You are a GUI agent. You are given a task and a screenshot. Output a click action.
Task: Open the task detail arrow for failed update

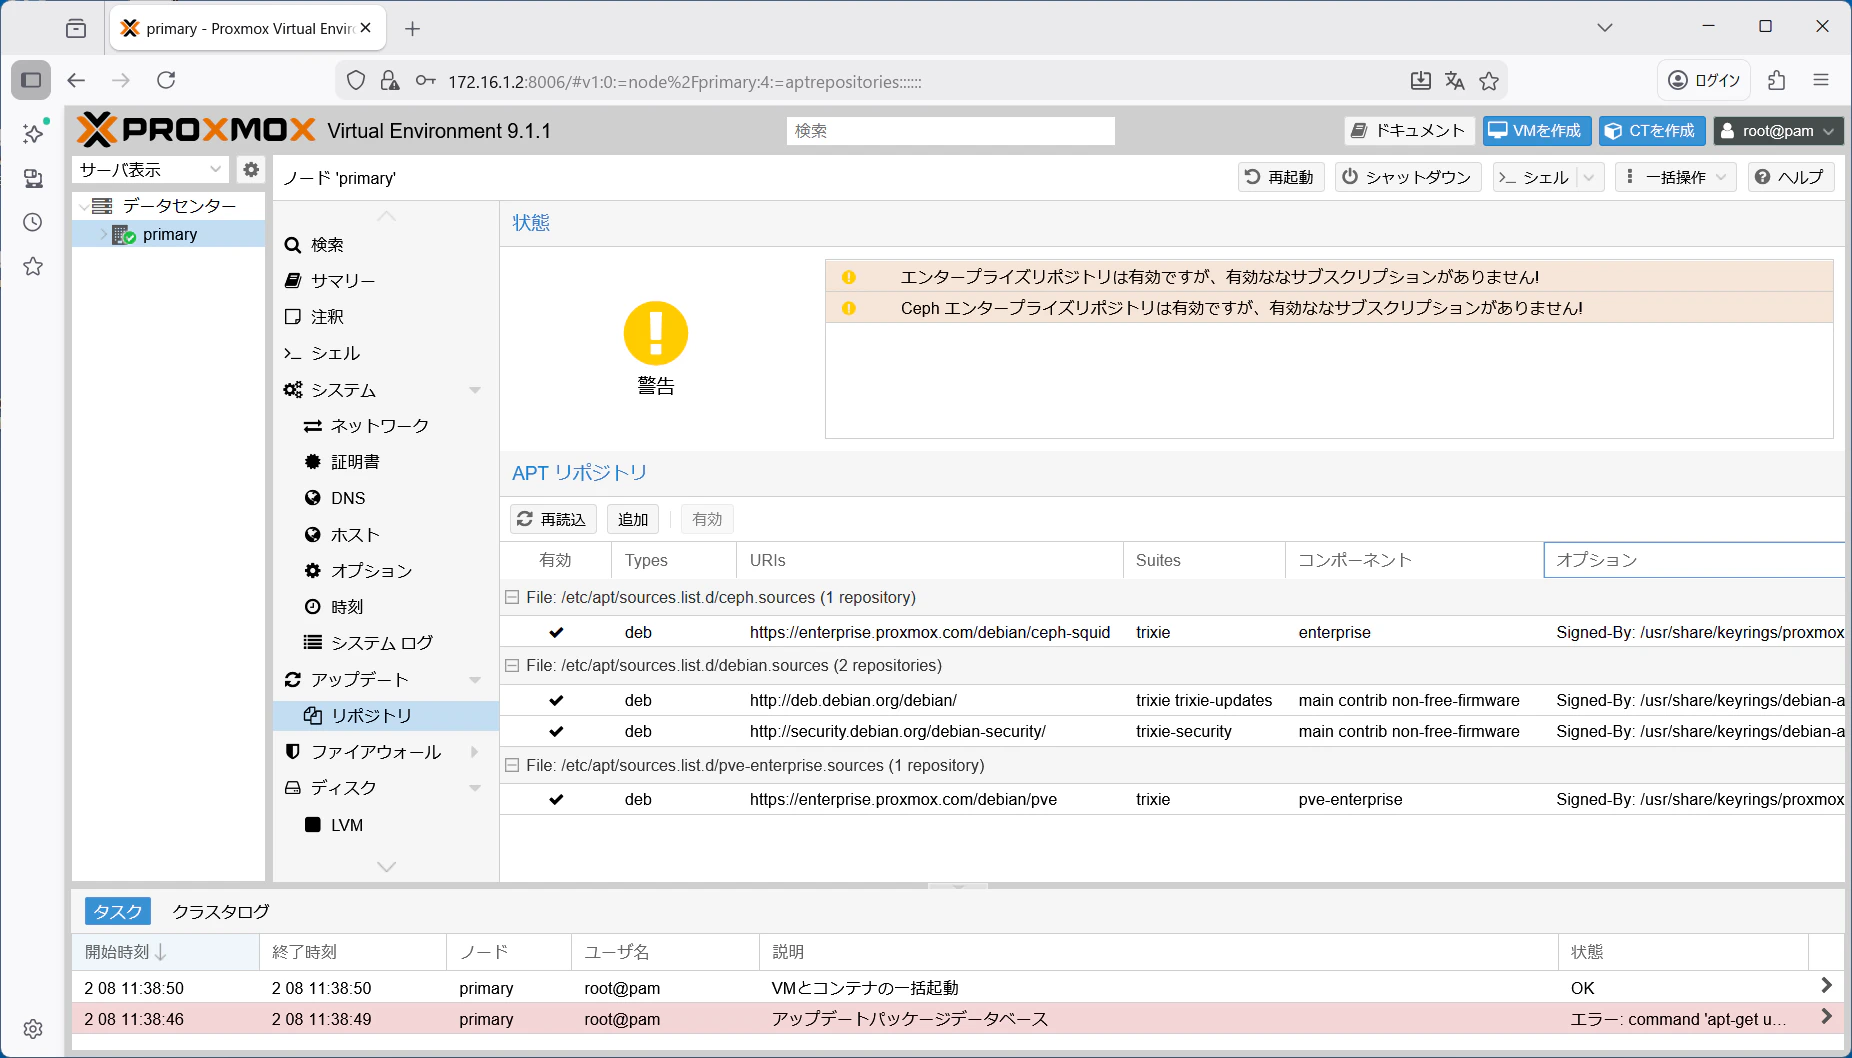(x=1826, y=1017)
